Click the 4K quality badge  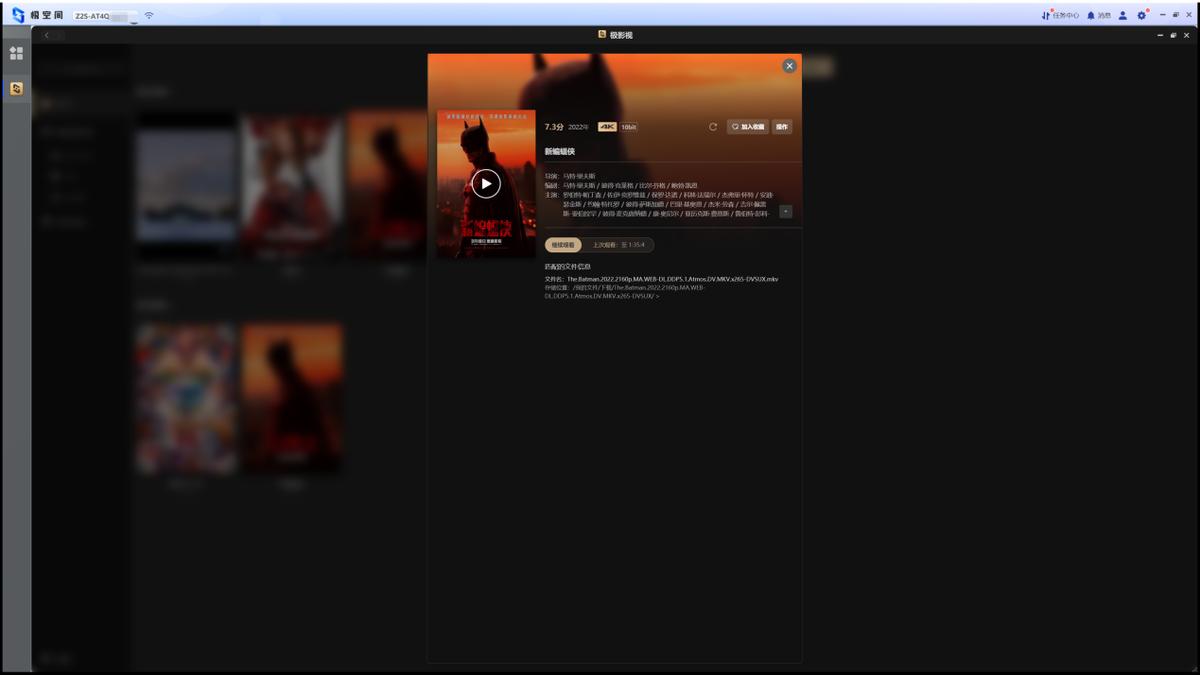point(607,127)
